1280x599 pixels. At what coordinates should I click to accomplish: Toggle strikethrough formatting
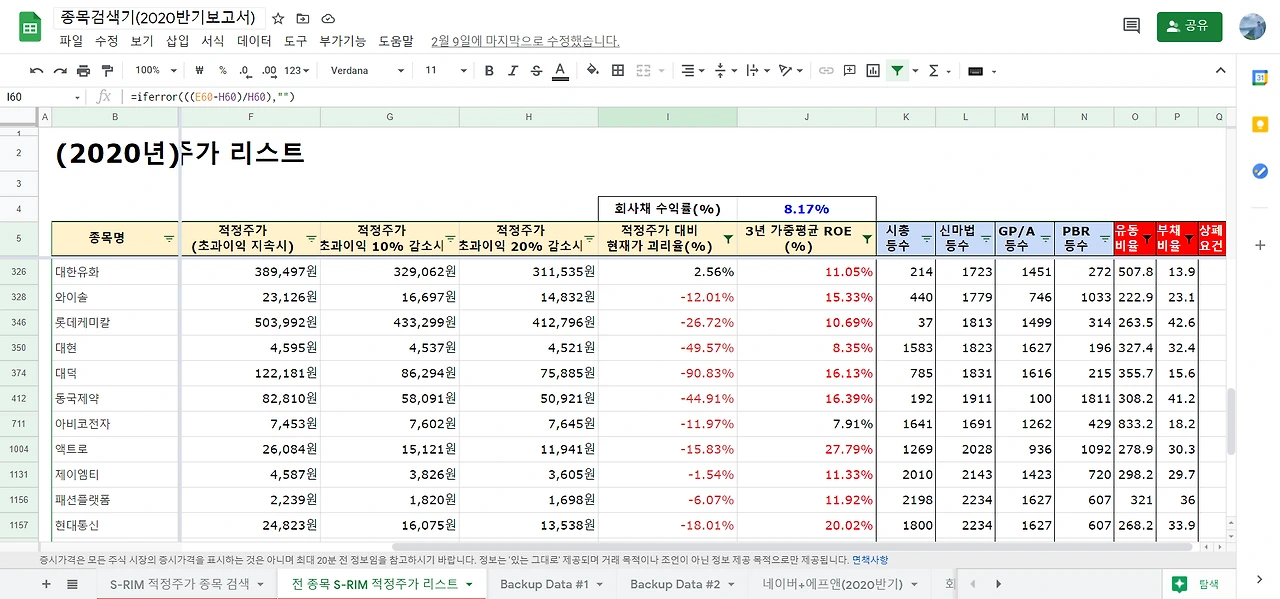537,71
